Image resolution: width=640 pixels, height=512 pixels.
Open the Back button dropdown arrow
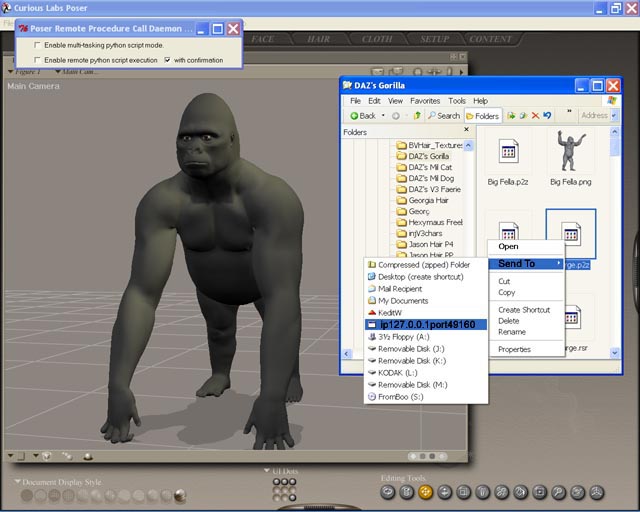[384, 116]
